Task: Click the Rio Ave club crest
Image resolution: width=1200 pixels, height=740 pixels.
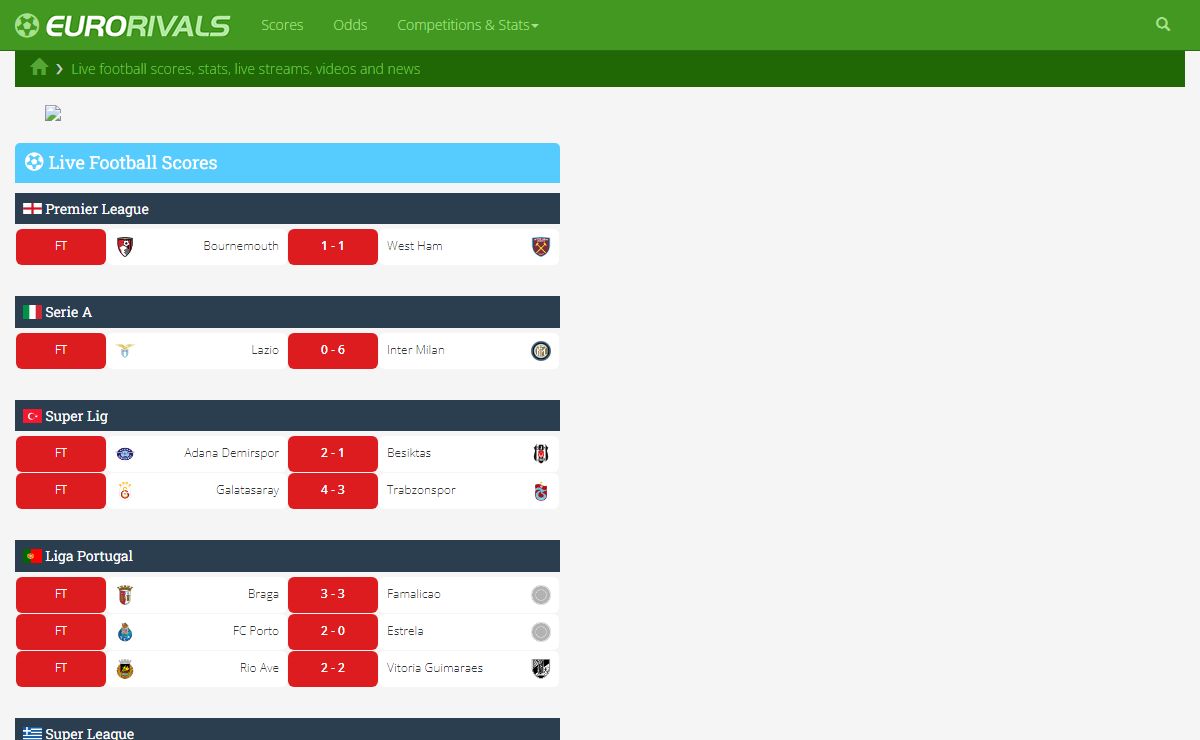Action: [x=125, y=669]
